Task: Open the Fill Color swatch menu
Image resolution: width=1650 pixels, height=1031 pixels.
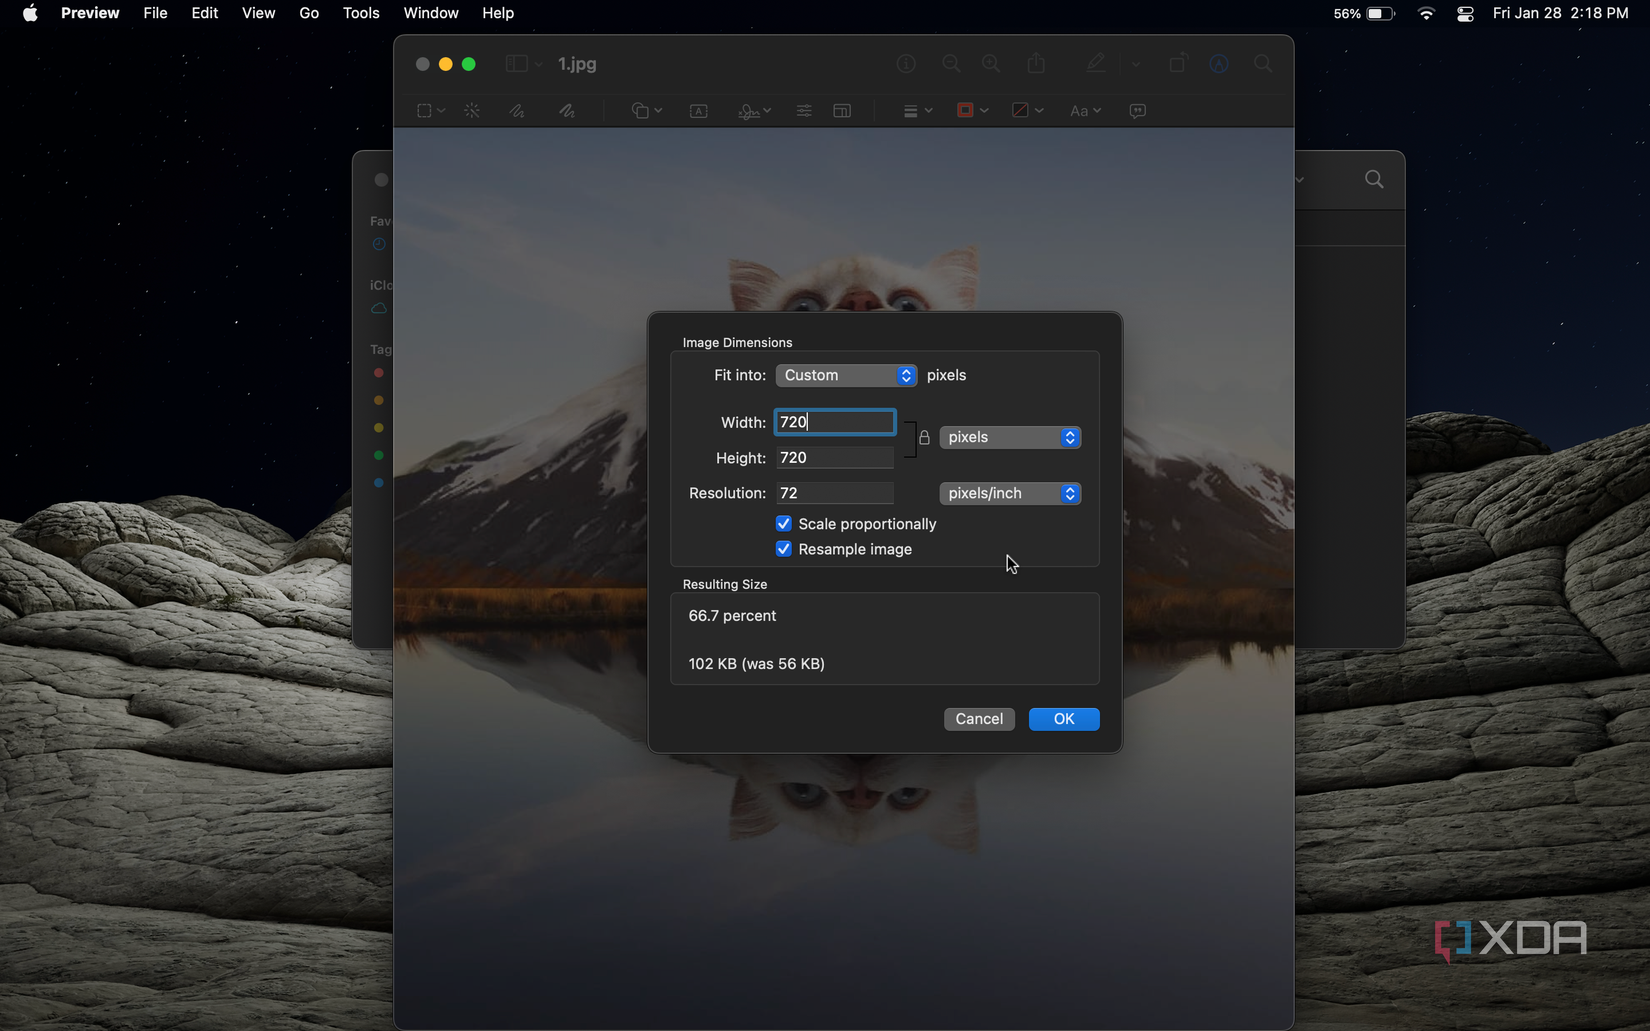Action: (1027, 111)
